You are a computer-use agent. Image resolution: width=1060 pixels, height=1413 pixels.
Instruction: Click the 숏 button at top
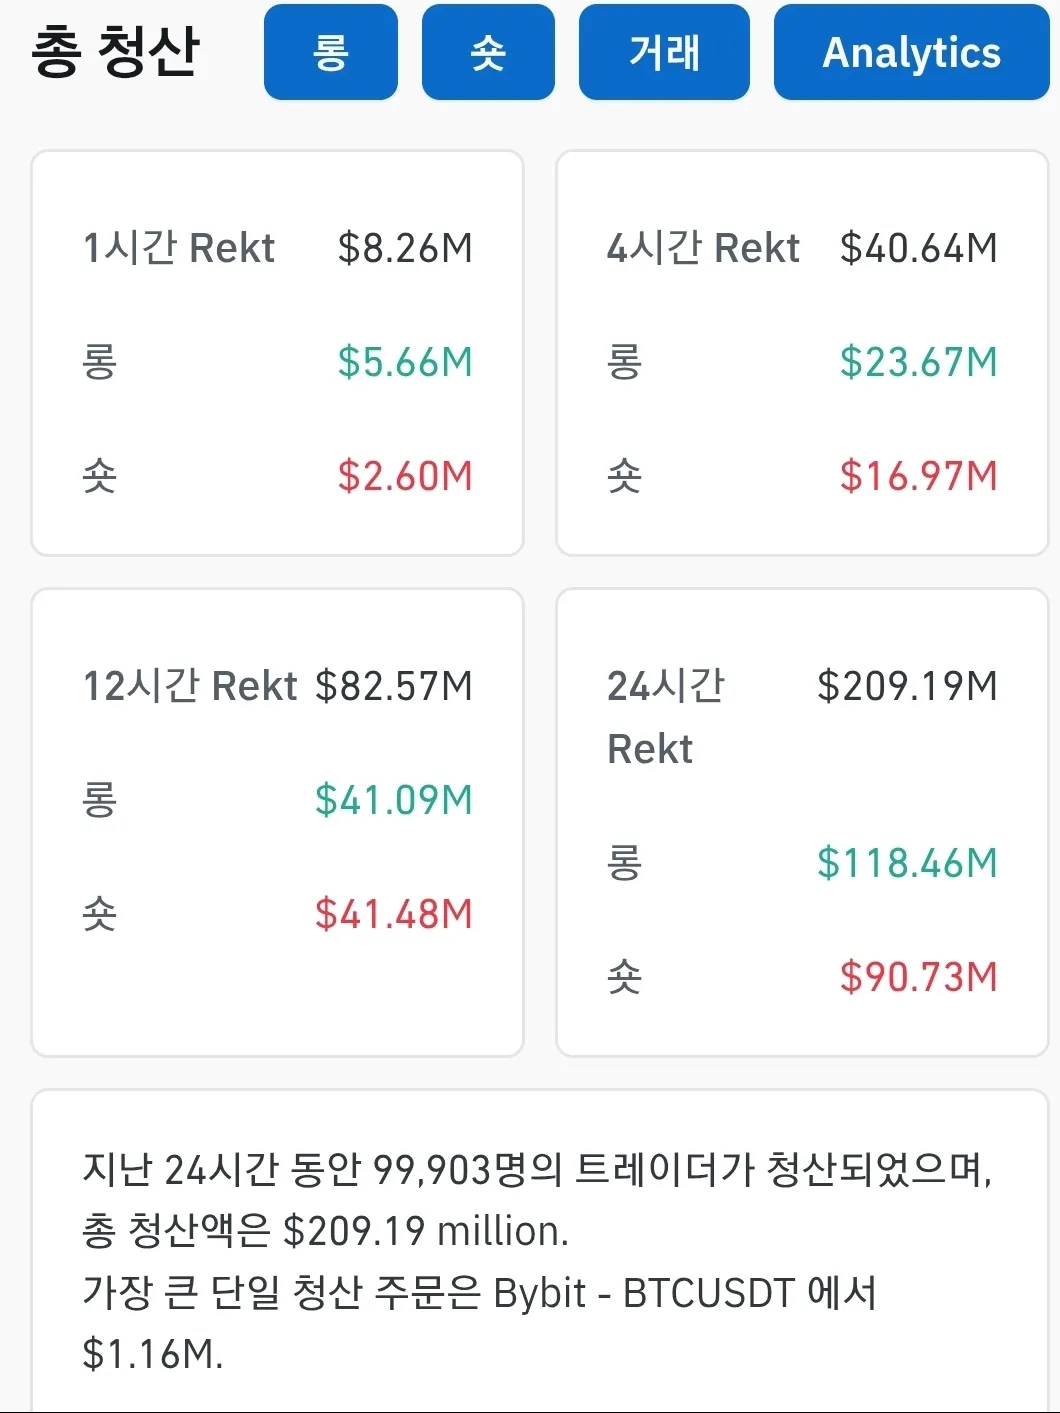click(488, 52)
